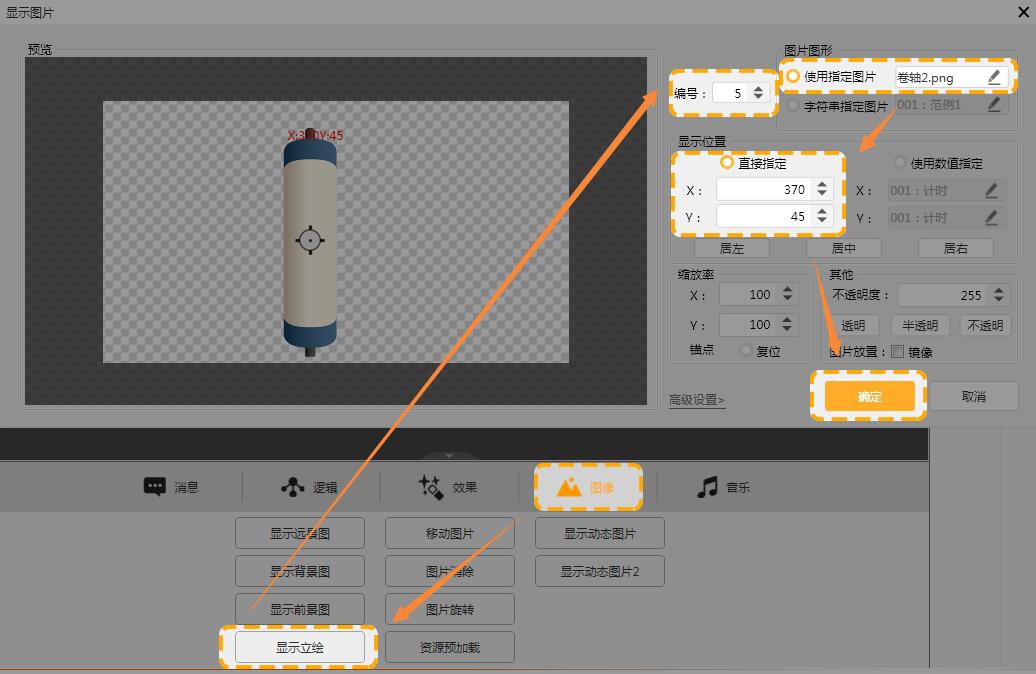
Task: Expand 高级设置 advanced settings link
Action: pos(697,400)
